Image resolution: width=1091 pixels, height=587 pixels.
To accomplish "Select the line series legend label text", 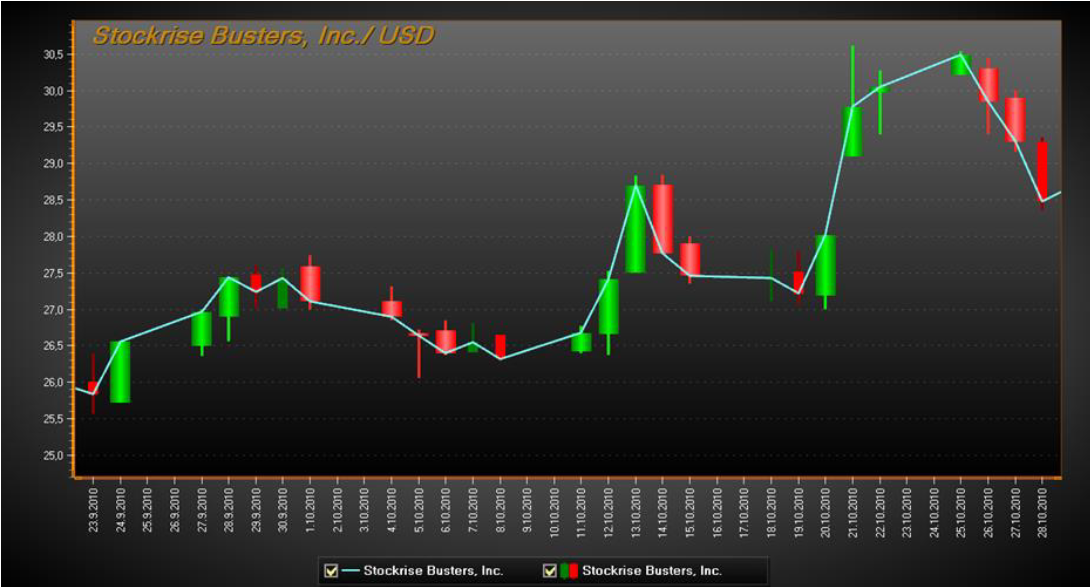I will click(433, 571).
